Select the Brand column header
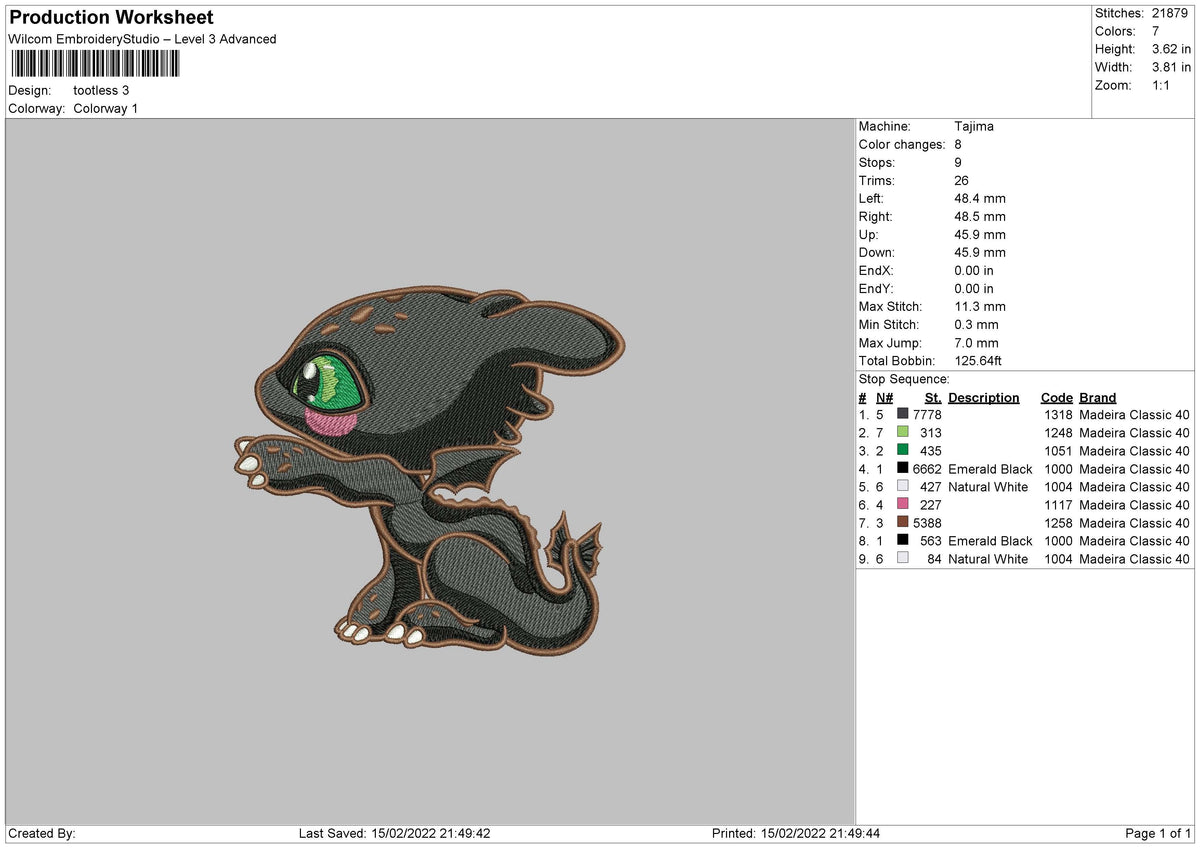The height and width of the screenshot is (848, 1200). pyautogui.click(x=1097, y=398)
